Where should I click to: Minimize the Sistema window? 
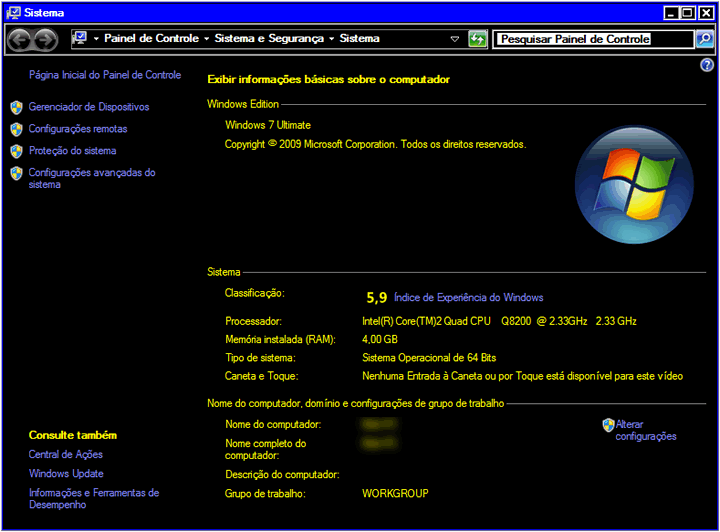671,13
